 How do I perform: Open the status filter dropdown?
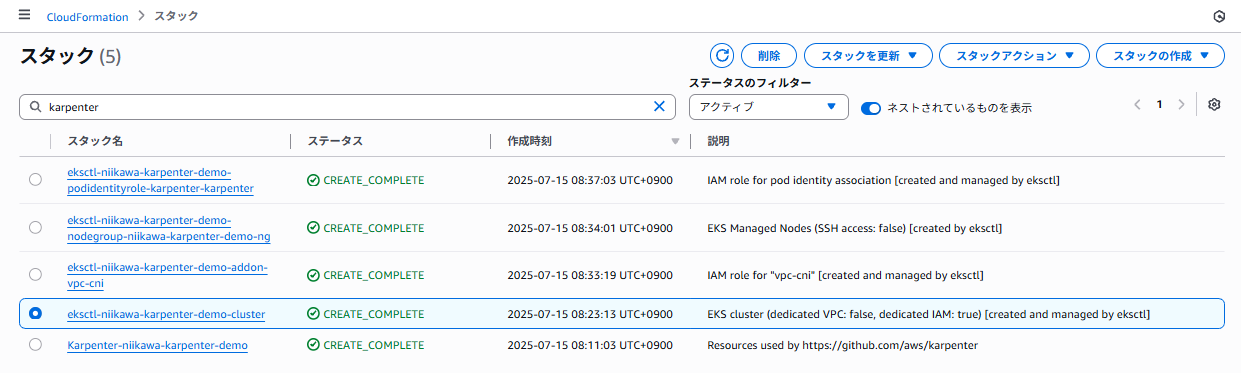(769, 107)
